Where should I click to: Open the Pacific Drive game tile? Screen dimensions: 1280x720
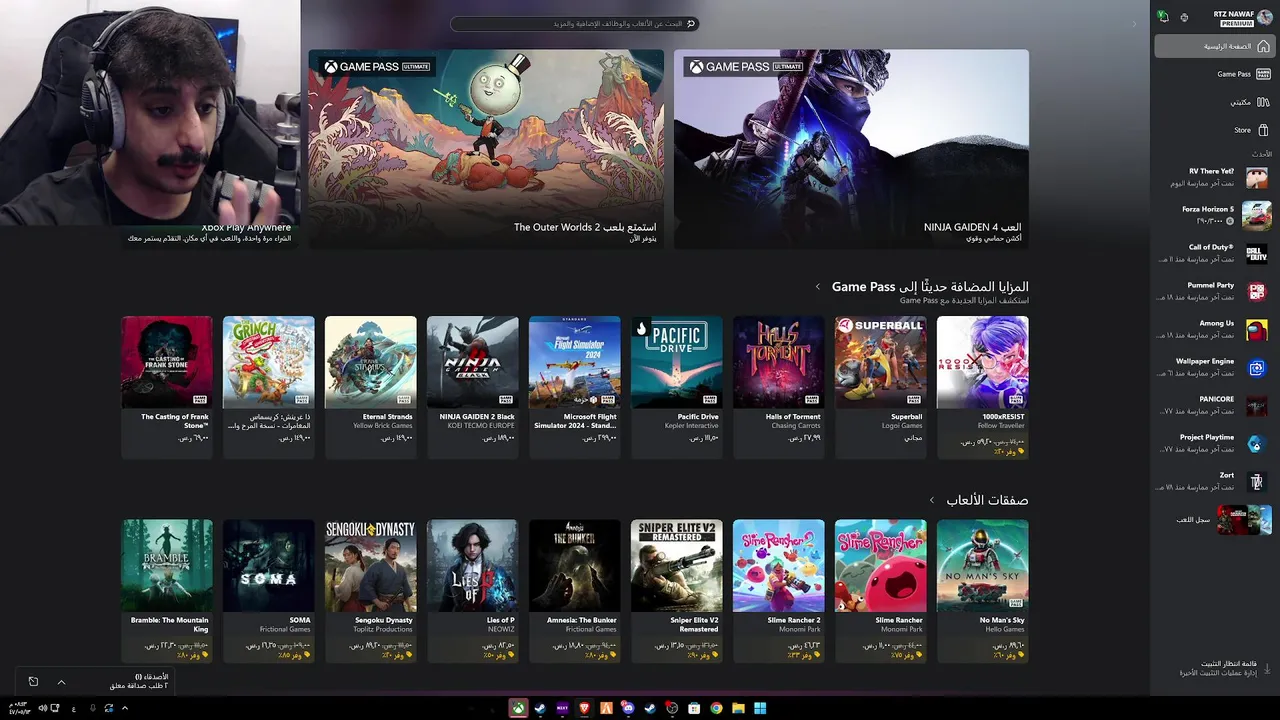click(x=676, y=387)
